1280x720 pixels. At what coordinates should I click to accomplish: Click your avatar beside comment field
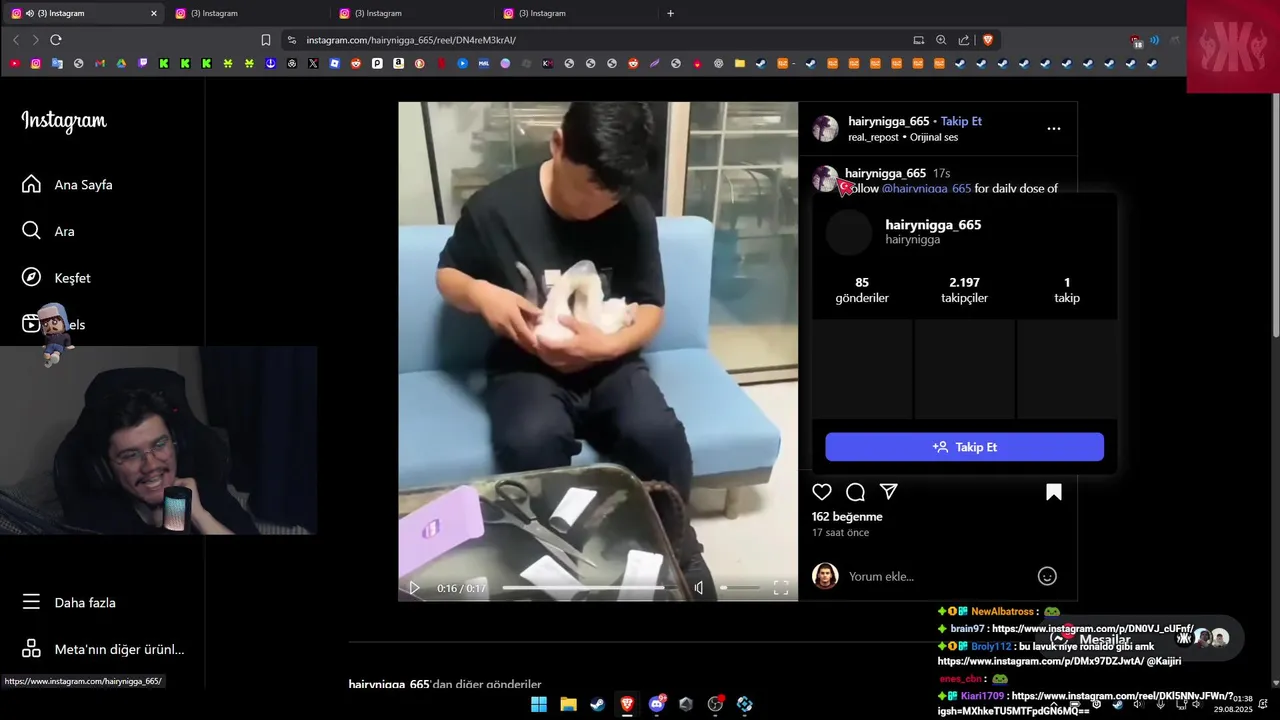click(825, 576)
